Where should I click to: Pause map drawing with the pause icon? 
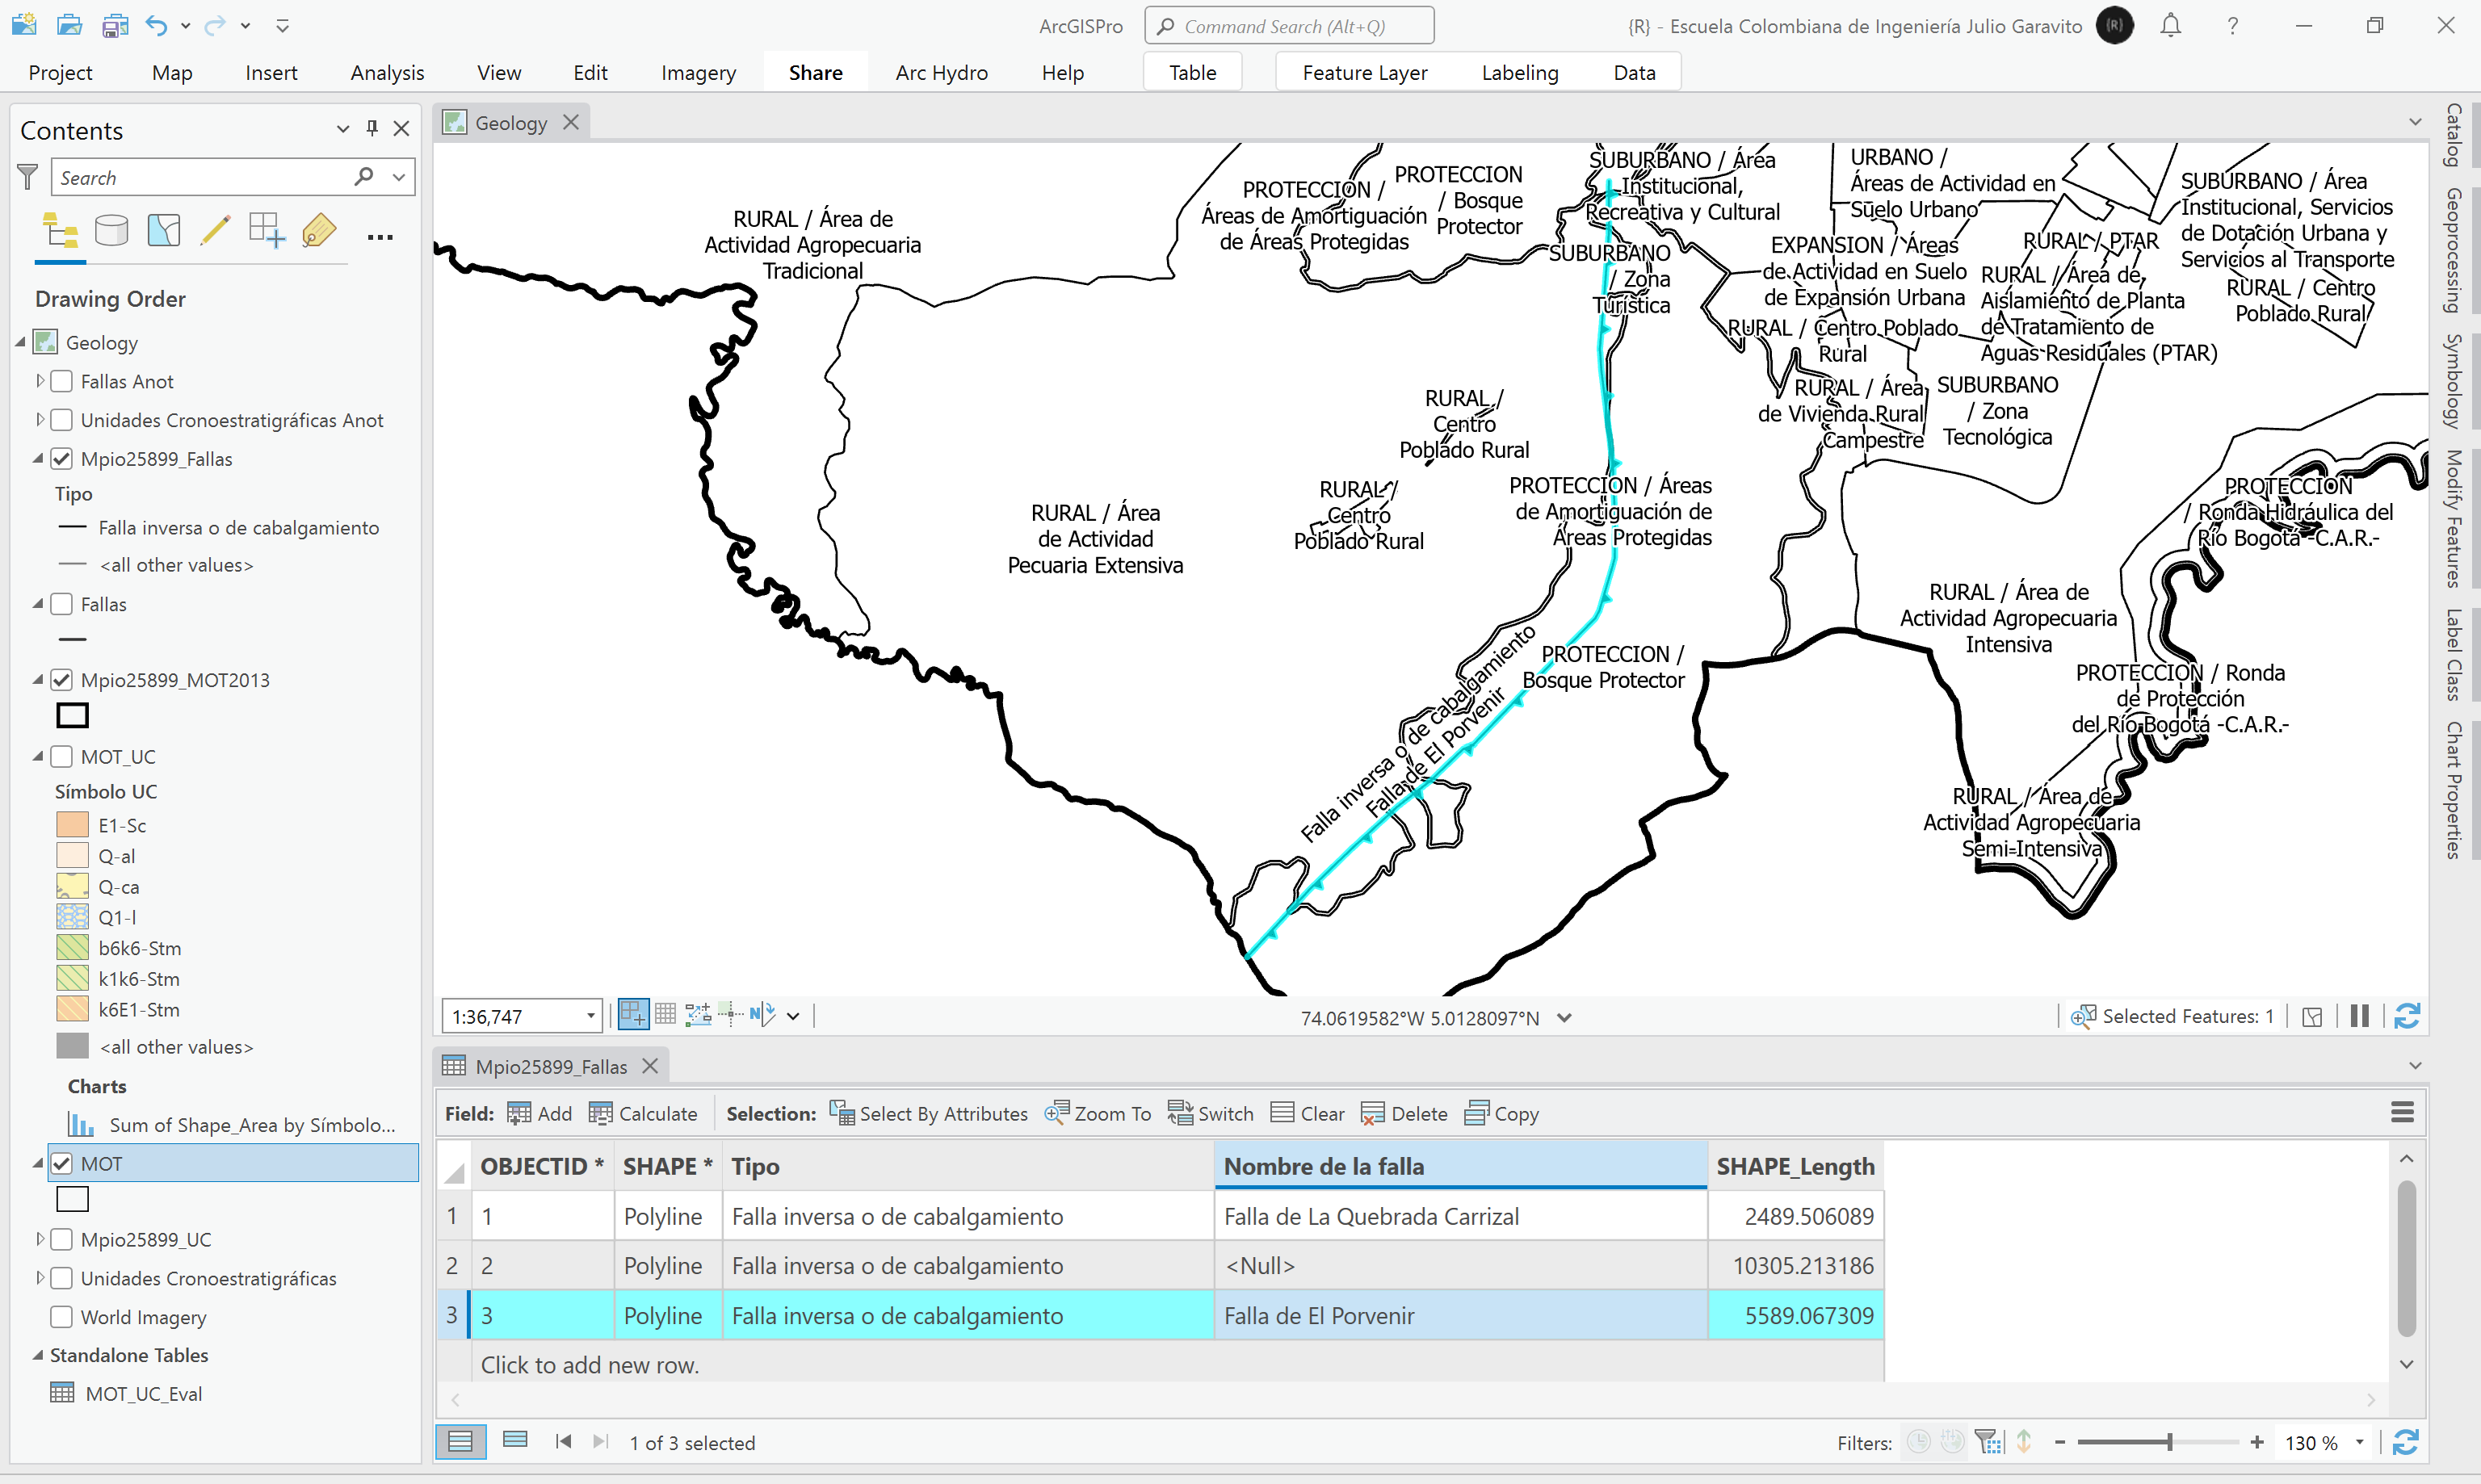coord(2359,1016)
